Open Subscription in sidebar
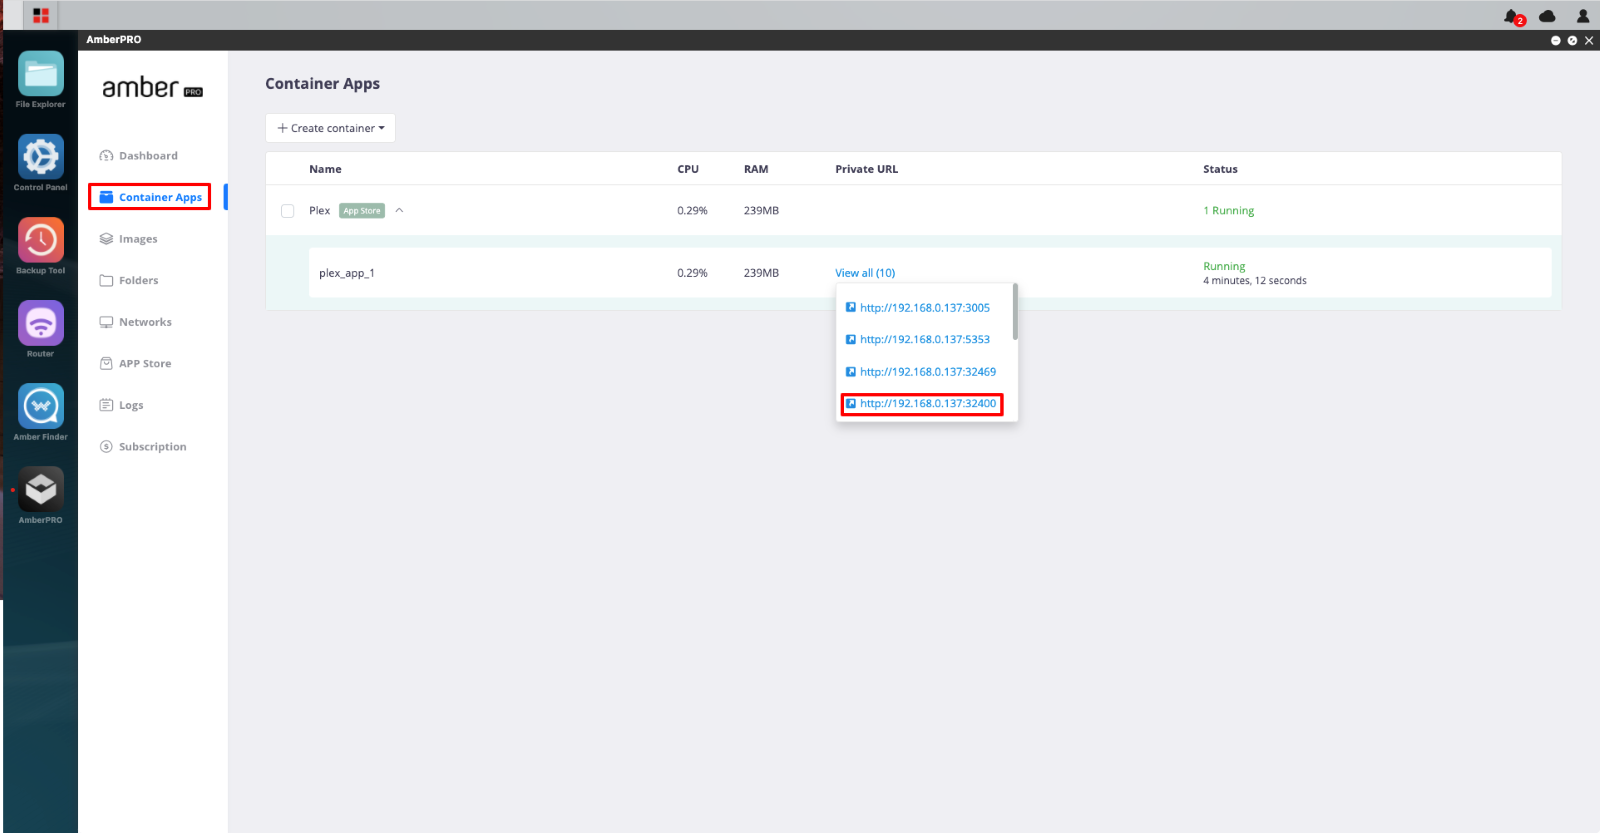Screen dimensions: 1600x833 143,447
